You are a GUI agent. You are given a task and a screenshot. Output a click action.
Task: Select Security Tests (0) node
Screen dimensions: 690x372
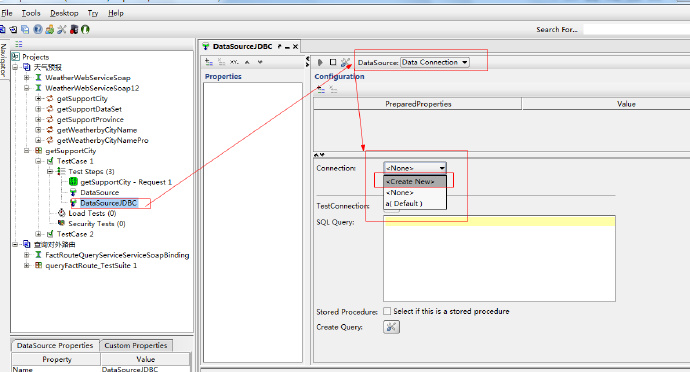97,224
